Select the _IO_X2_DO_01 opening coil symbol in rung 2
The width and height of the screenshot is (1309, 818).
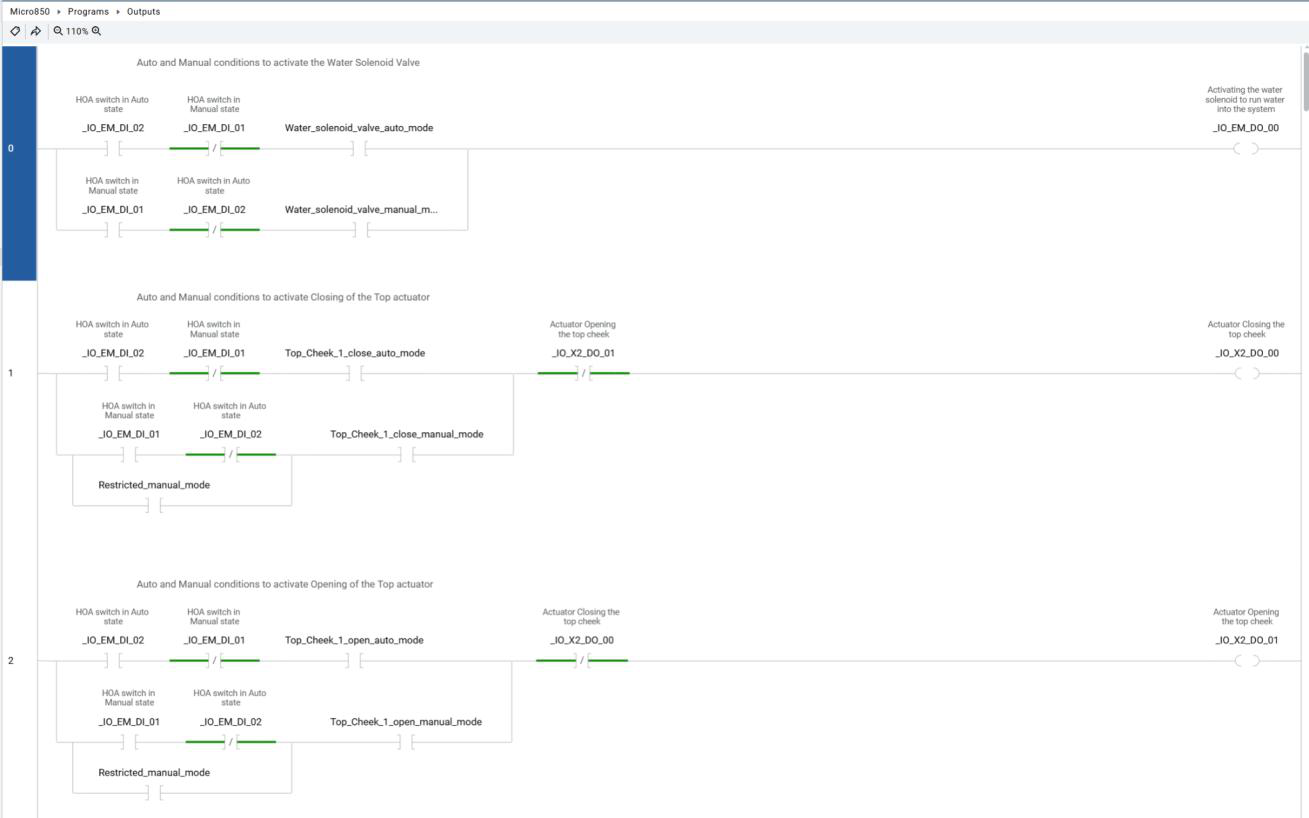tap(1246, 661)
